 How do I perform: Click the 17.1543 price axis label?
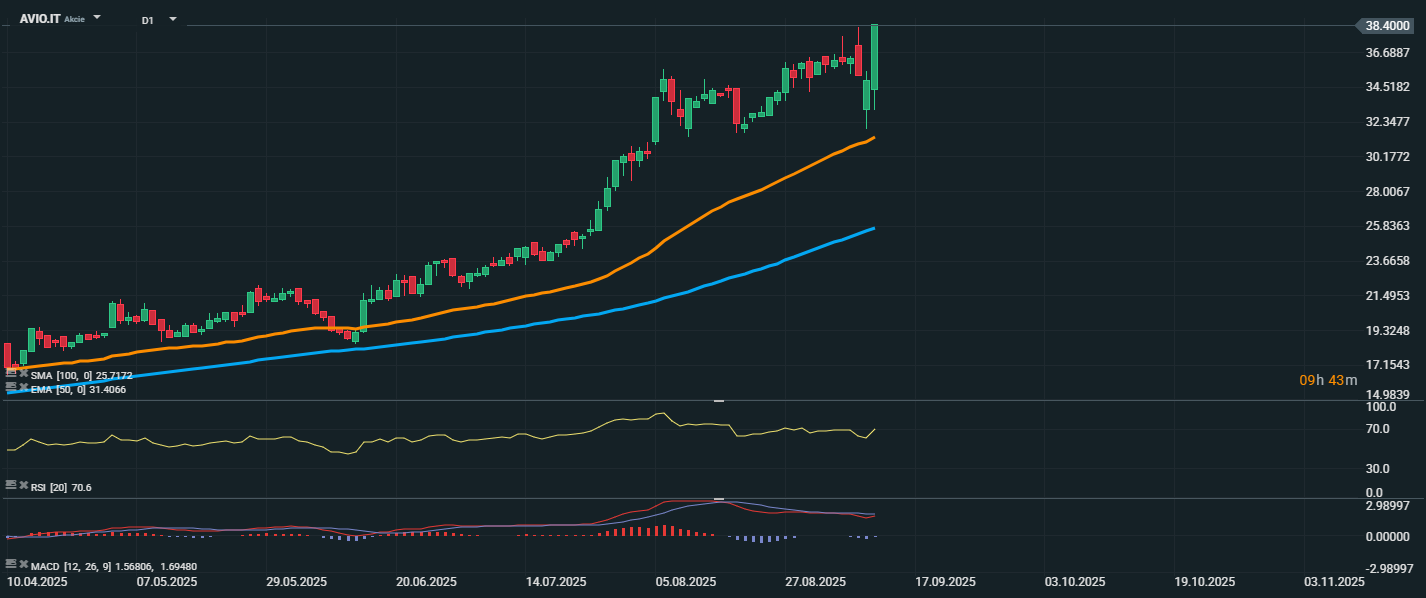tap(1388, 365)
